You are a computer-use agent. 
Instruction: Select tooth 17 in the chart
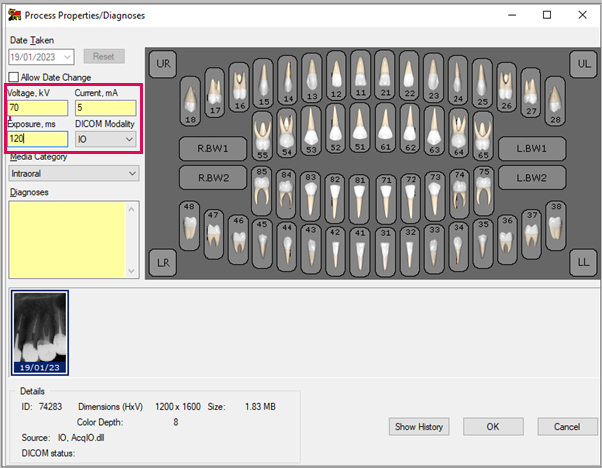215,92
